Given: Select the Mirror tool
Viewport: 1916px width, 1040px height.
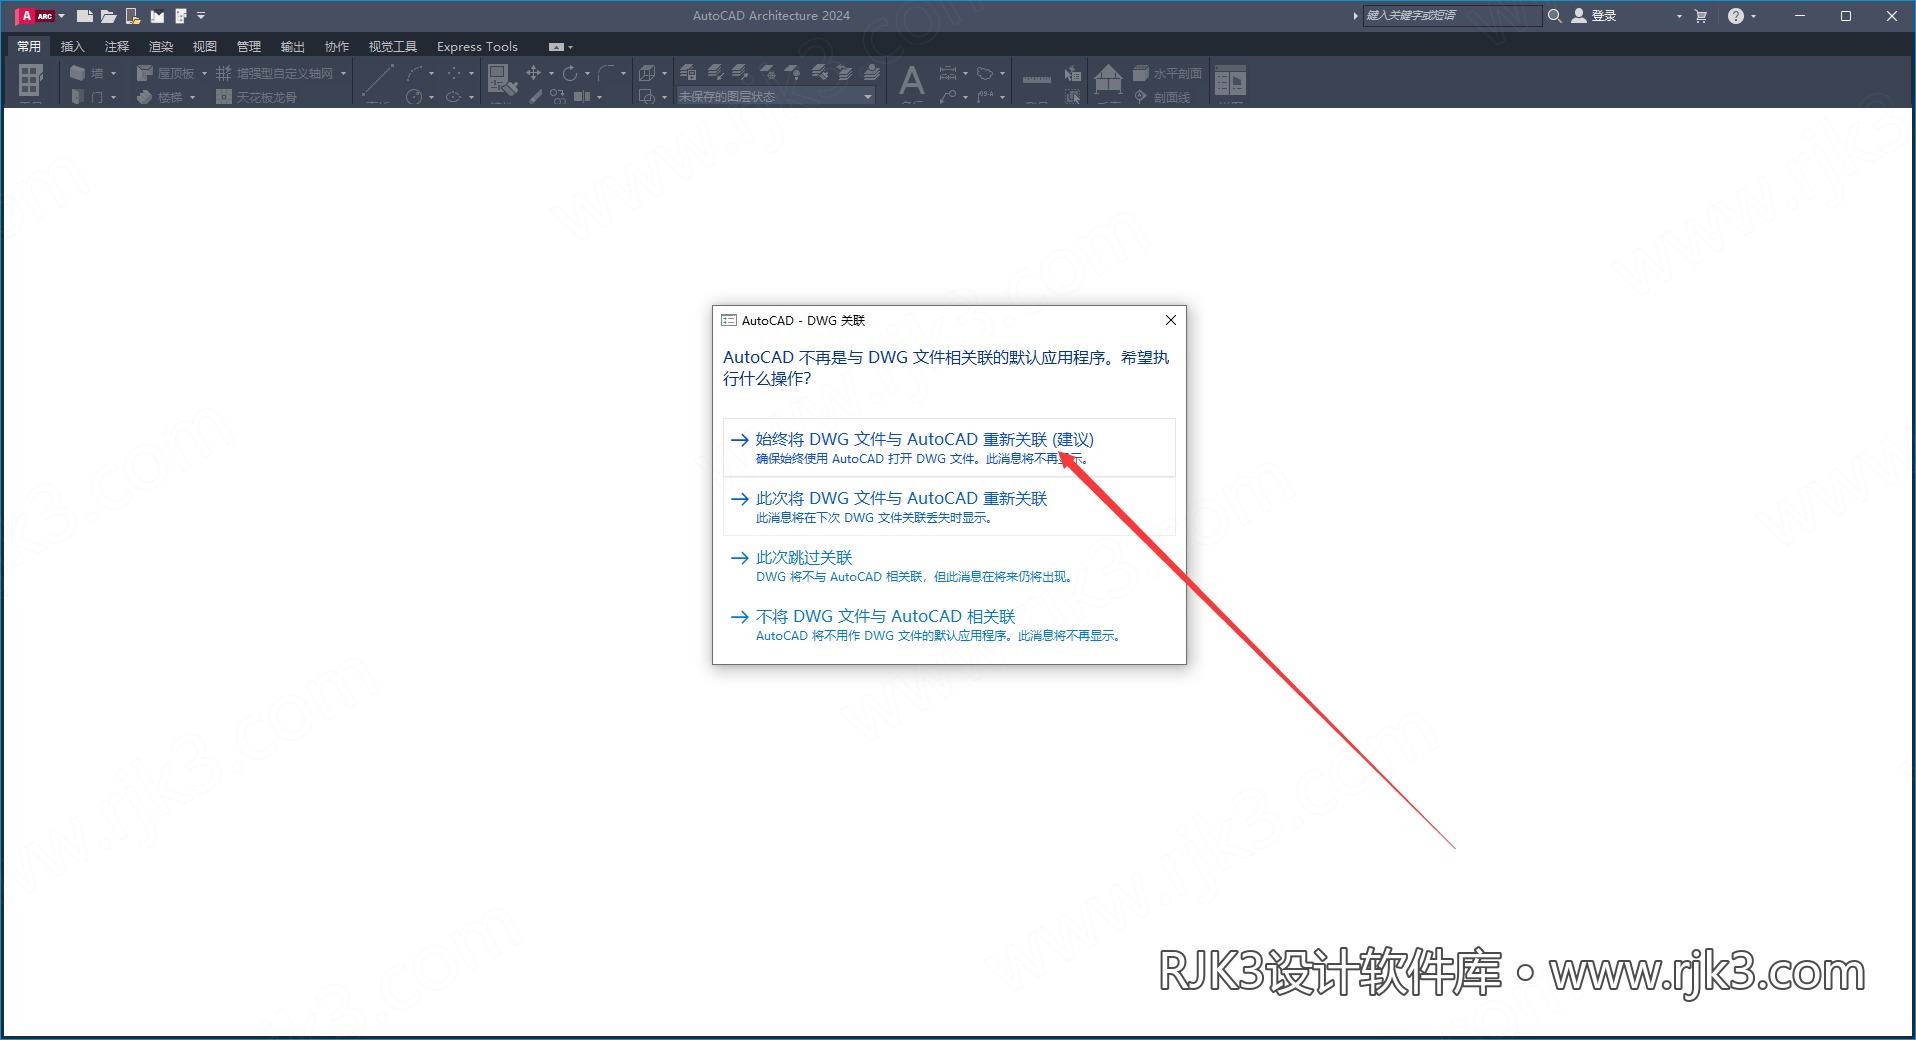Looking at the screenshot, I should (582, 97).
